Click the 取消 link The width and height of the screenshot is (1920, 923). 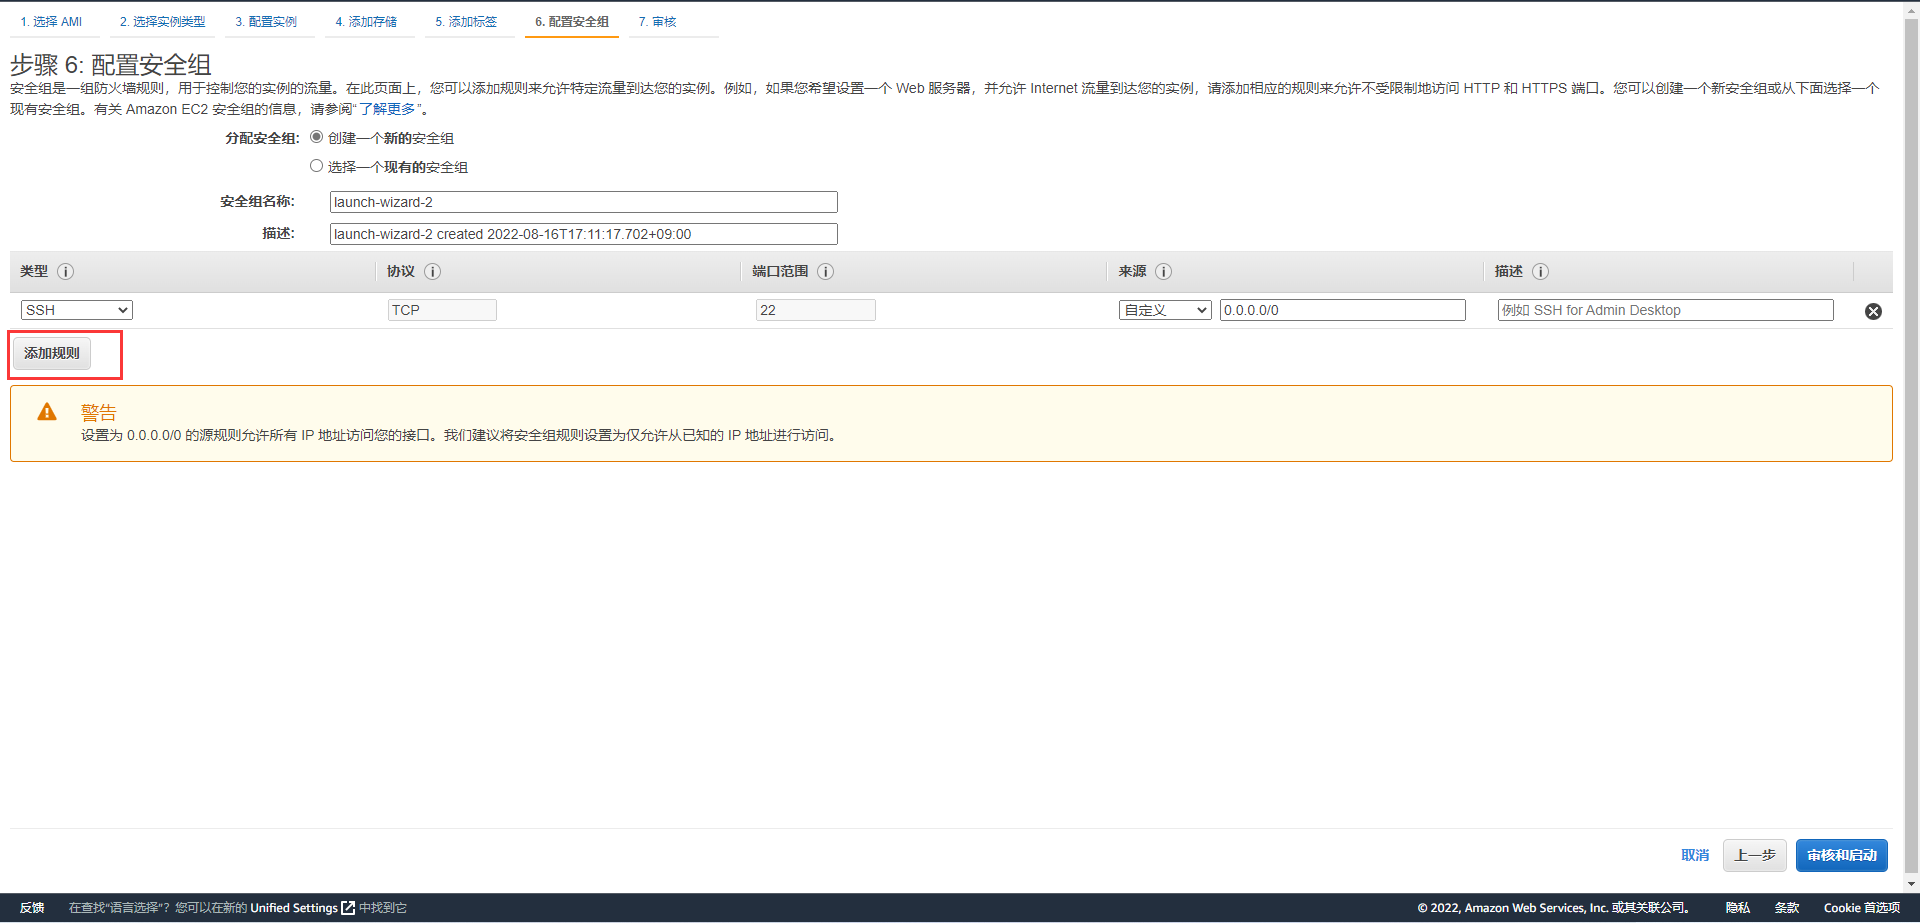(1694, 855)
